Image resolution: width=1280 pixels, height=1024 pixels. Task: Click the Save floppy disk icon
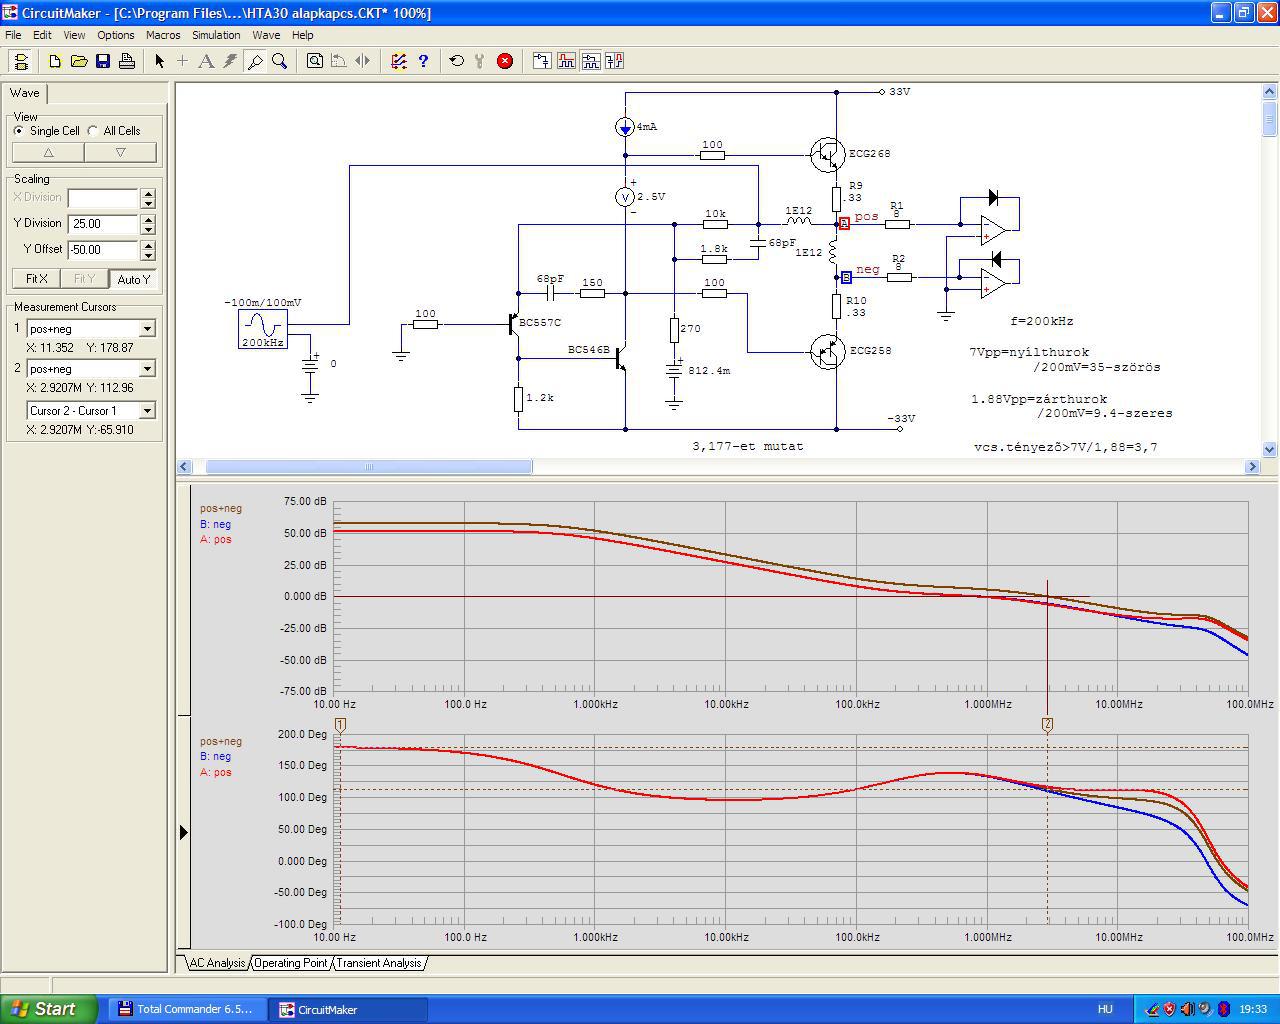[x=103, y=61]
